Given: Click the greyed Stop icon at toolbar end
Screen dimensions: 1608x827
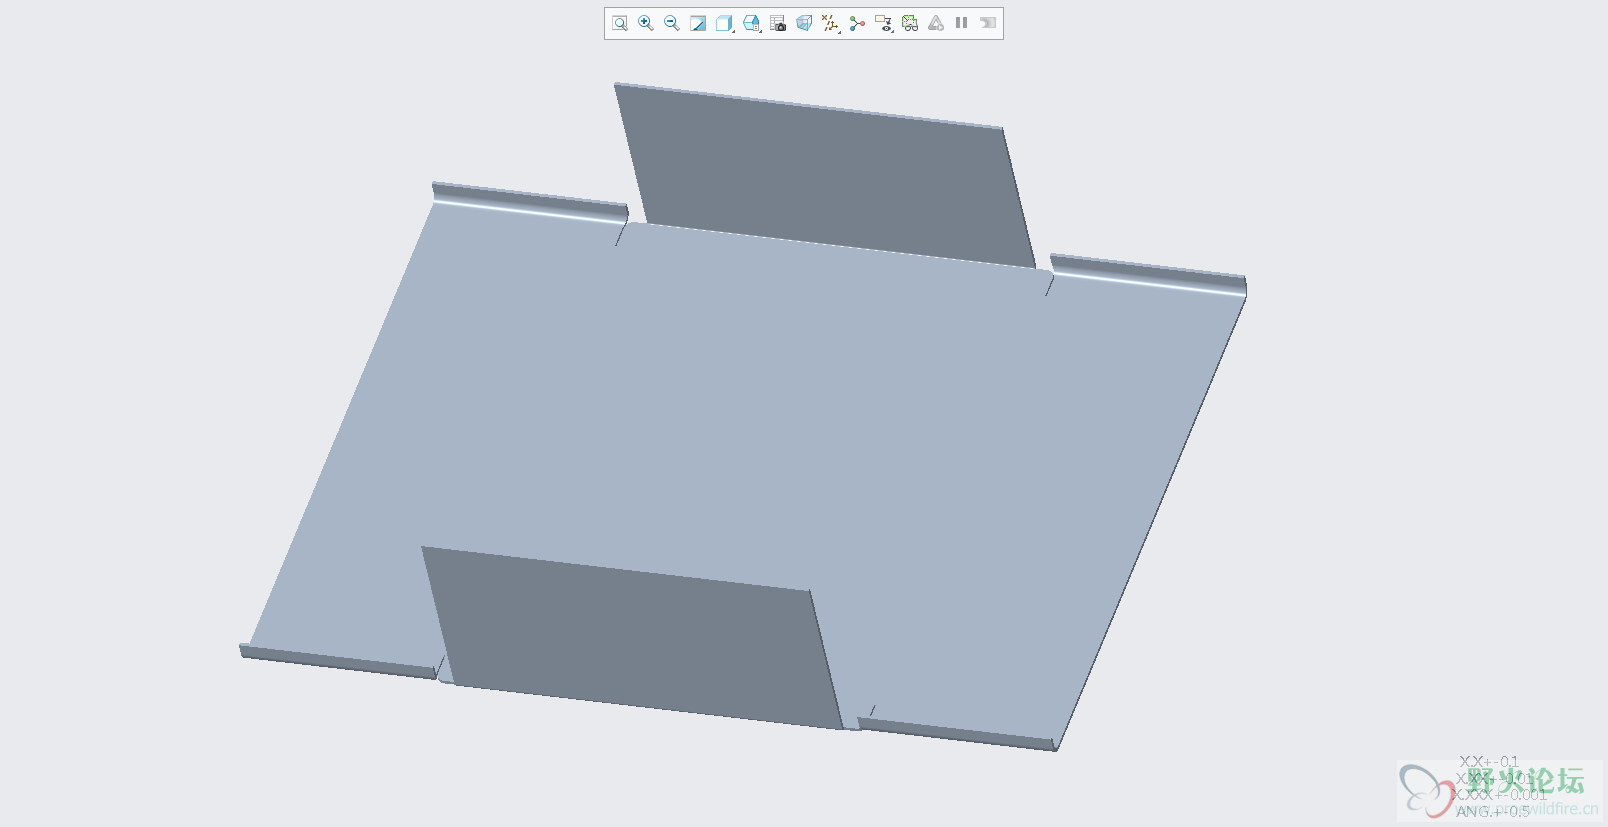Looking at the screenshot, I should coord(988,23).
